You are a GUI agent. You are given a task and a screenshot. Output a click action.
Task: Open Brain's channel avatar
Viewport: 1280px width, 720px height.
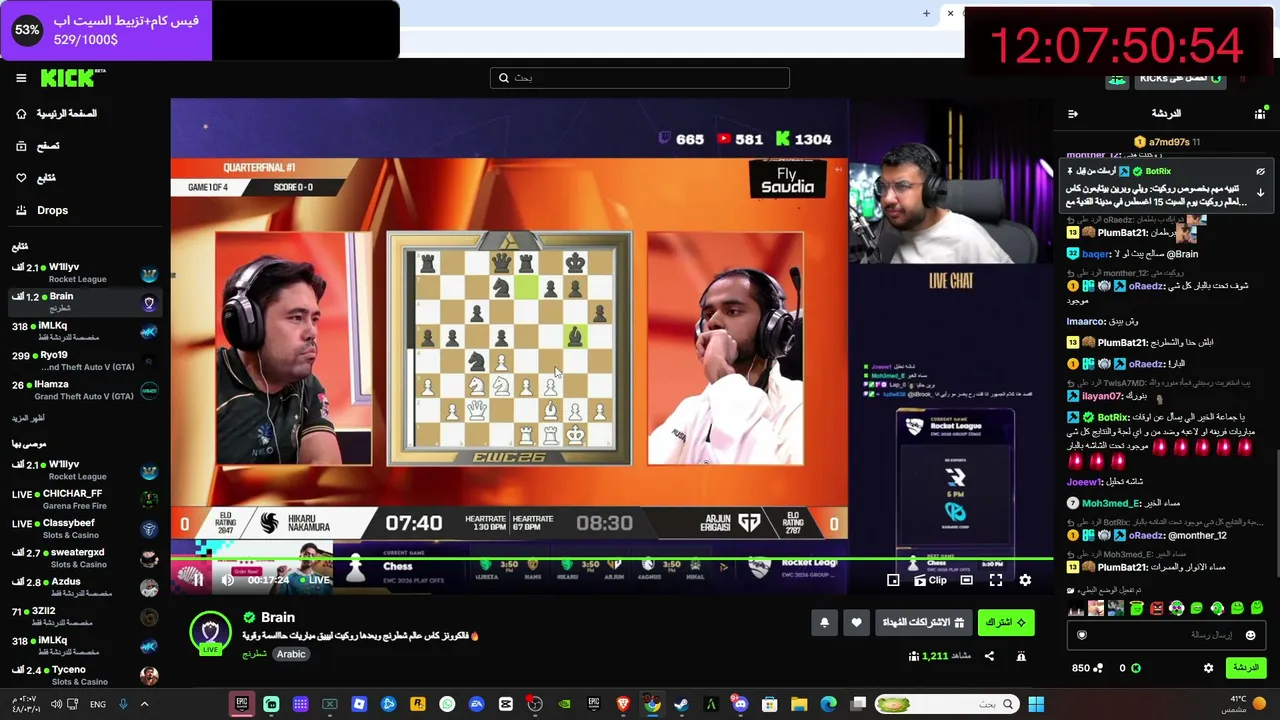click(x=210, y=633)
